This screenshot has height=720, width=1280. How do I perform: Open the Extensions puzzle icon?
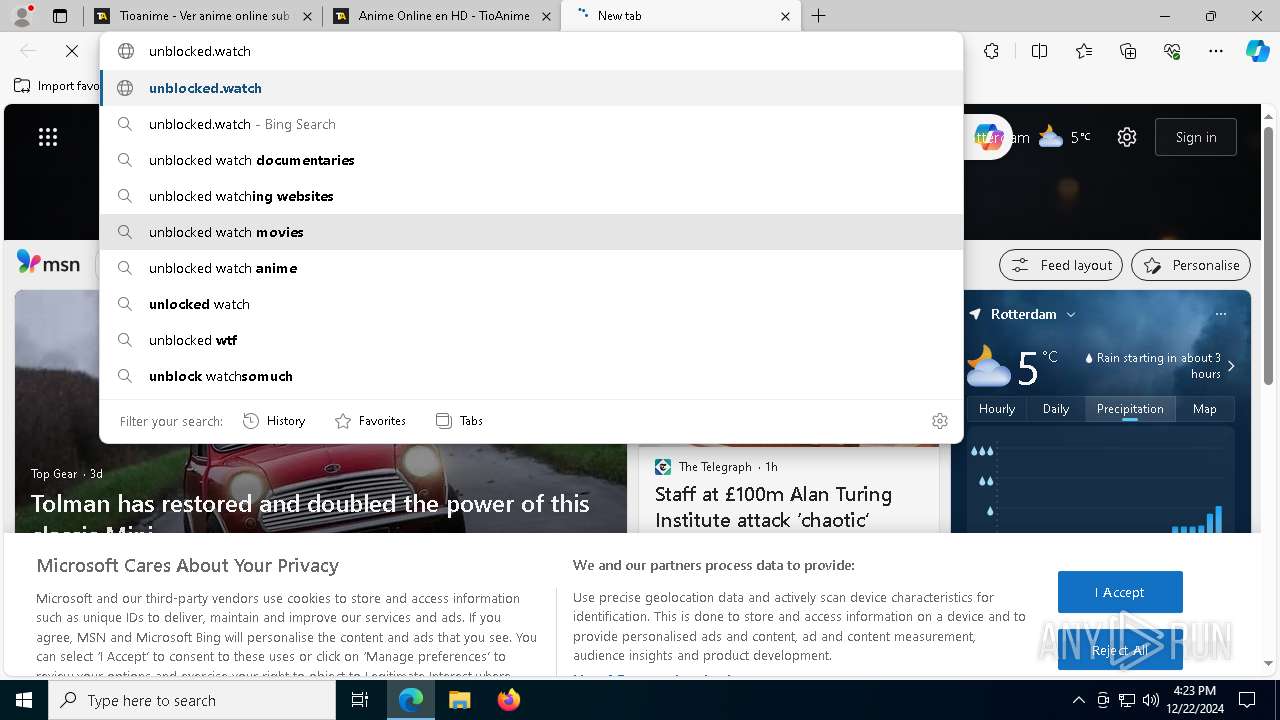pos(991,51)
